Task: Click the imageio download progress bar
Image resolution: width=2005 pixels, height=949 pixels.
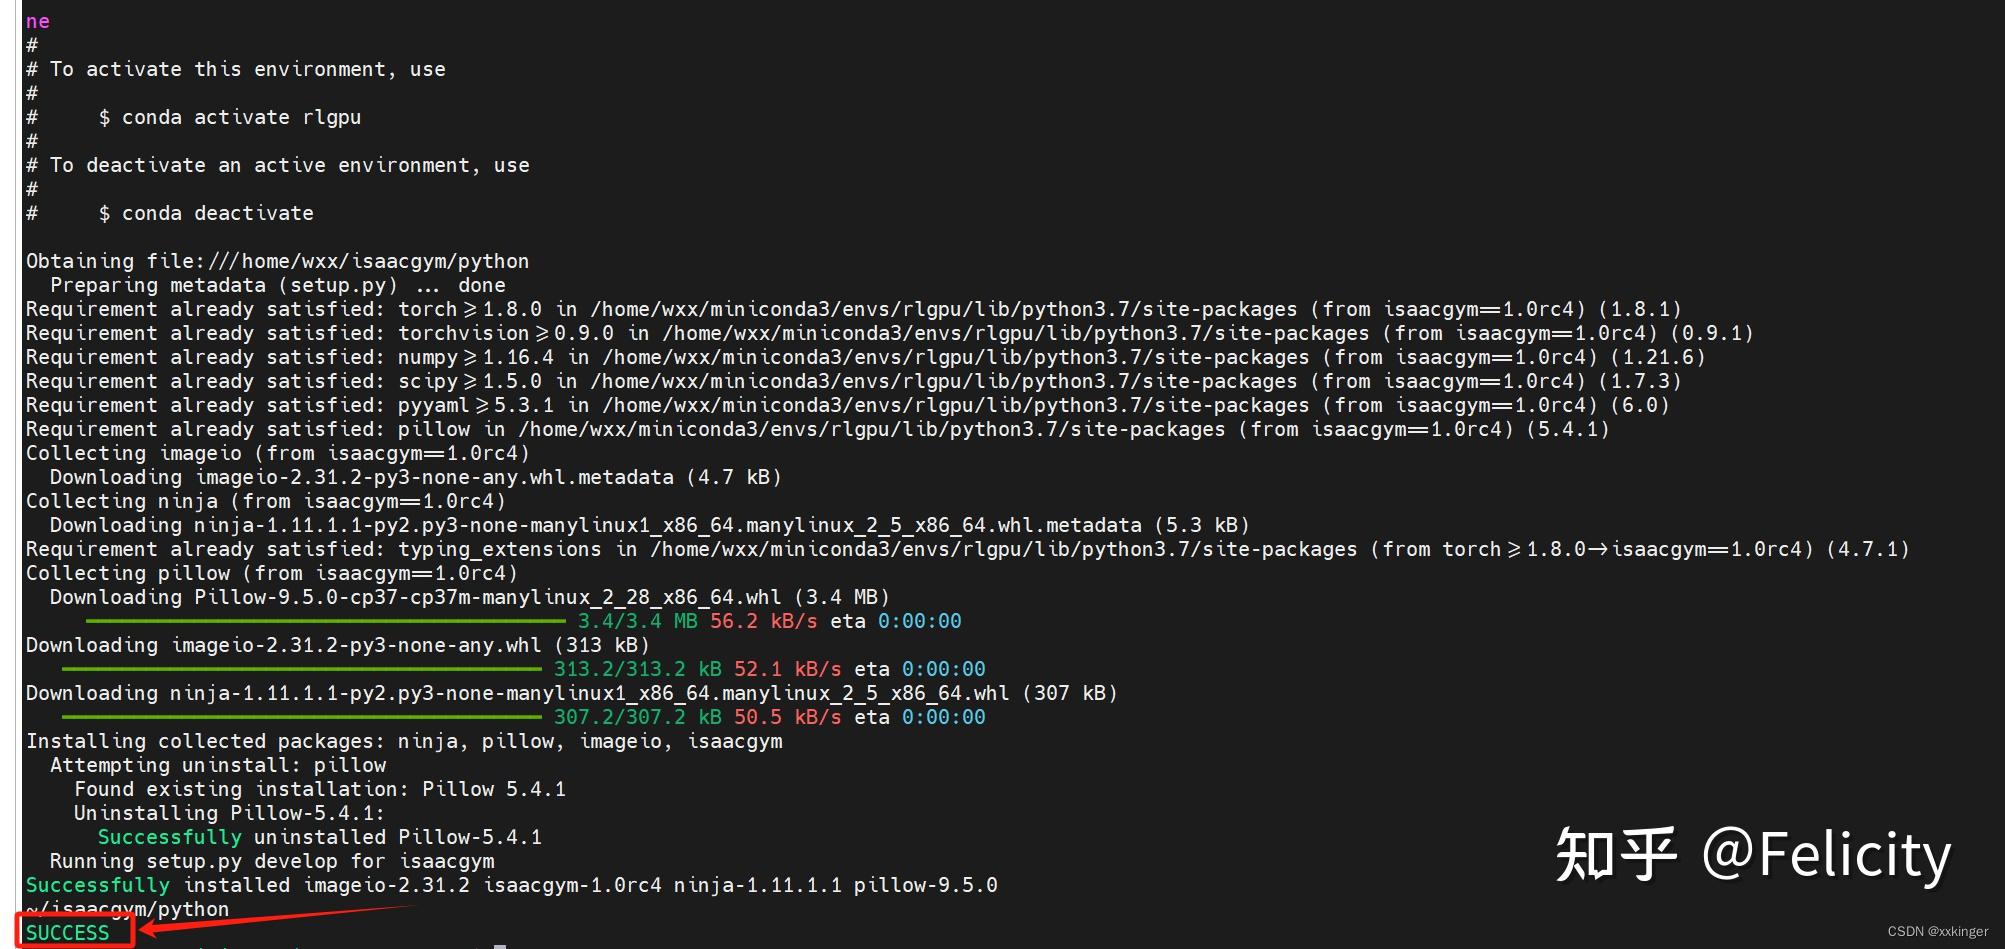Action: tap(302, 669)
